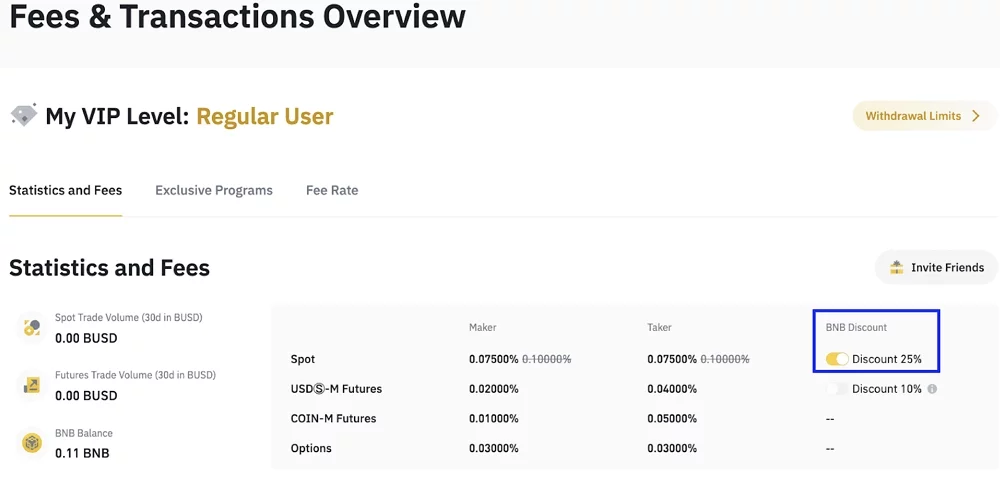The height and width of the screenshot is (477, 1000).
Task: Click the USDⓈ-M Futures maker fee 0.02000%
Action: 494,389
